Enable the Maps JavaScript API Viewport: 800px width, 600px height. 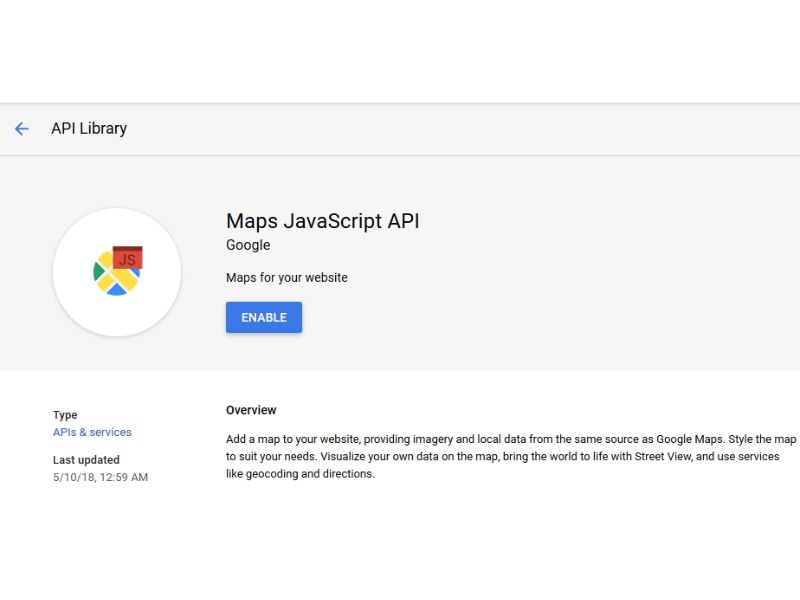[263, 317]
